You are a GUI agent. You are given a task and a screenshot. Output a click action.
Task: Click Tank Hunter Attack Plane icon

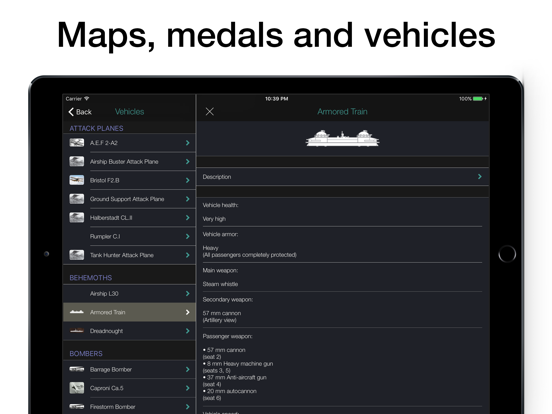click(77, 255)
